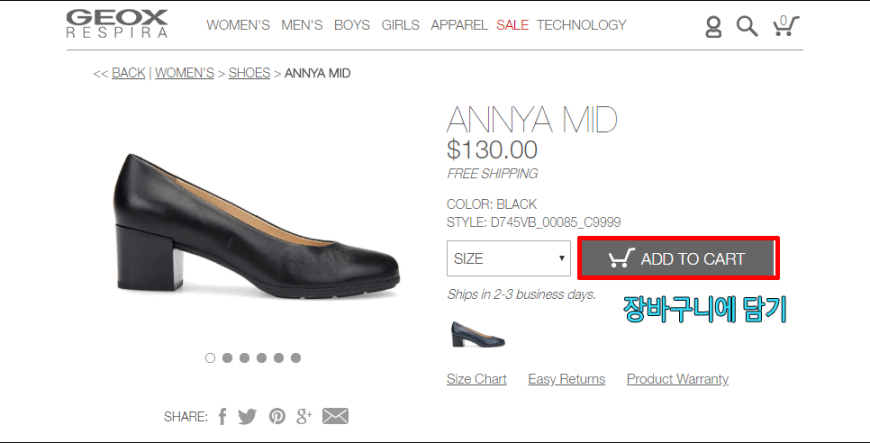Expand the SIZE dropdown
The height and width of the screenshot is (443, 870).
(x=508, y=258)
